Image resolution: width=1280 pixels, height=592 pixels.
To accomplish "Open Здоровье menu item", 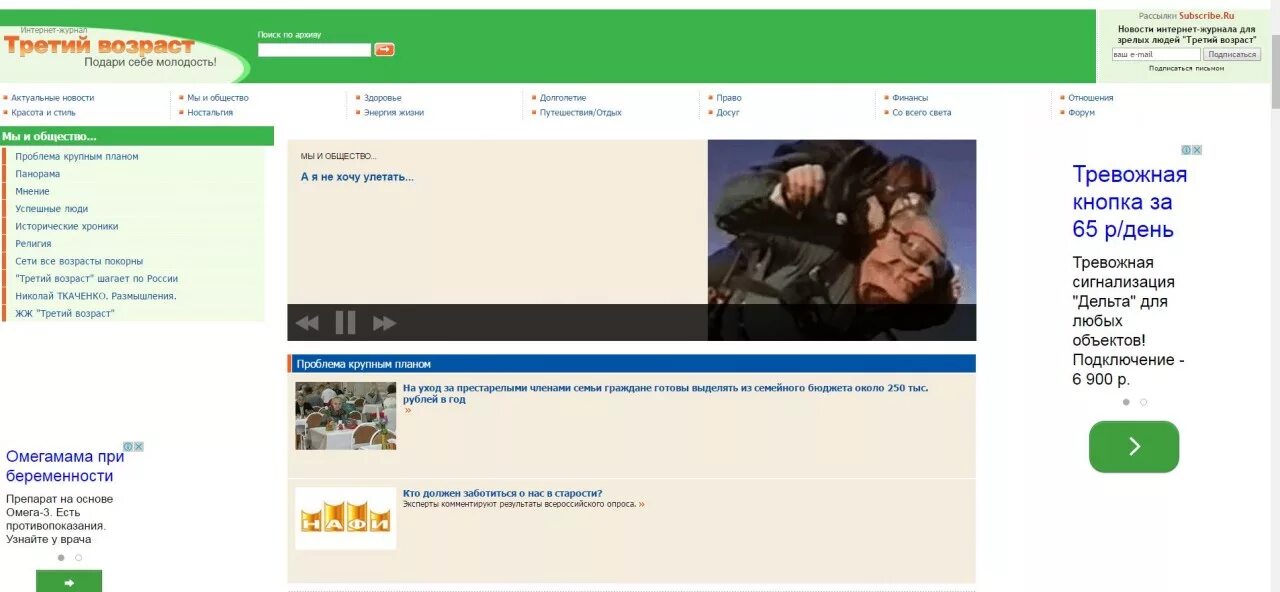I will (383, 98).
